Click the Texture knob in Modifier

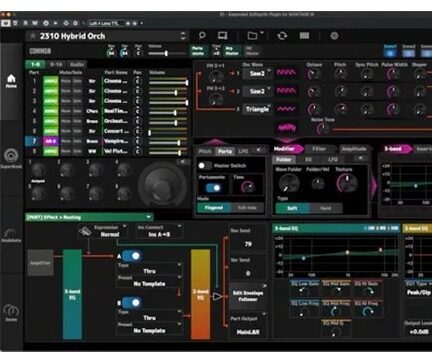tap(347, 183)
